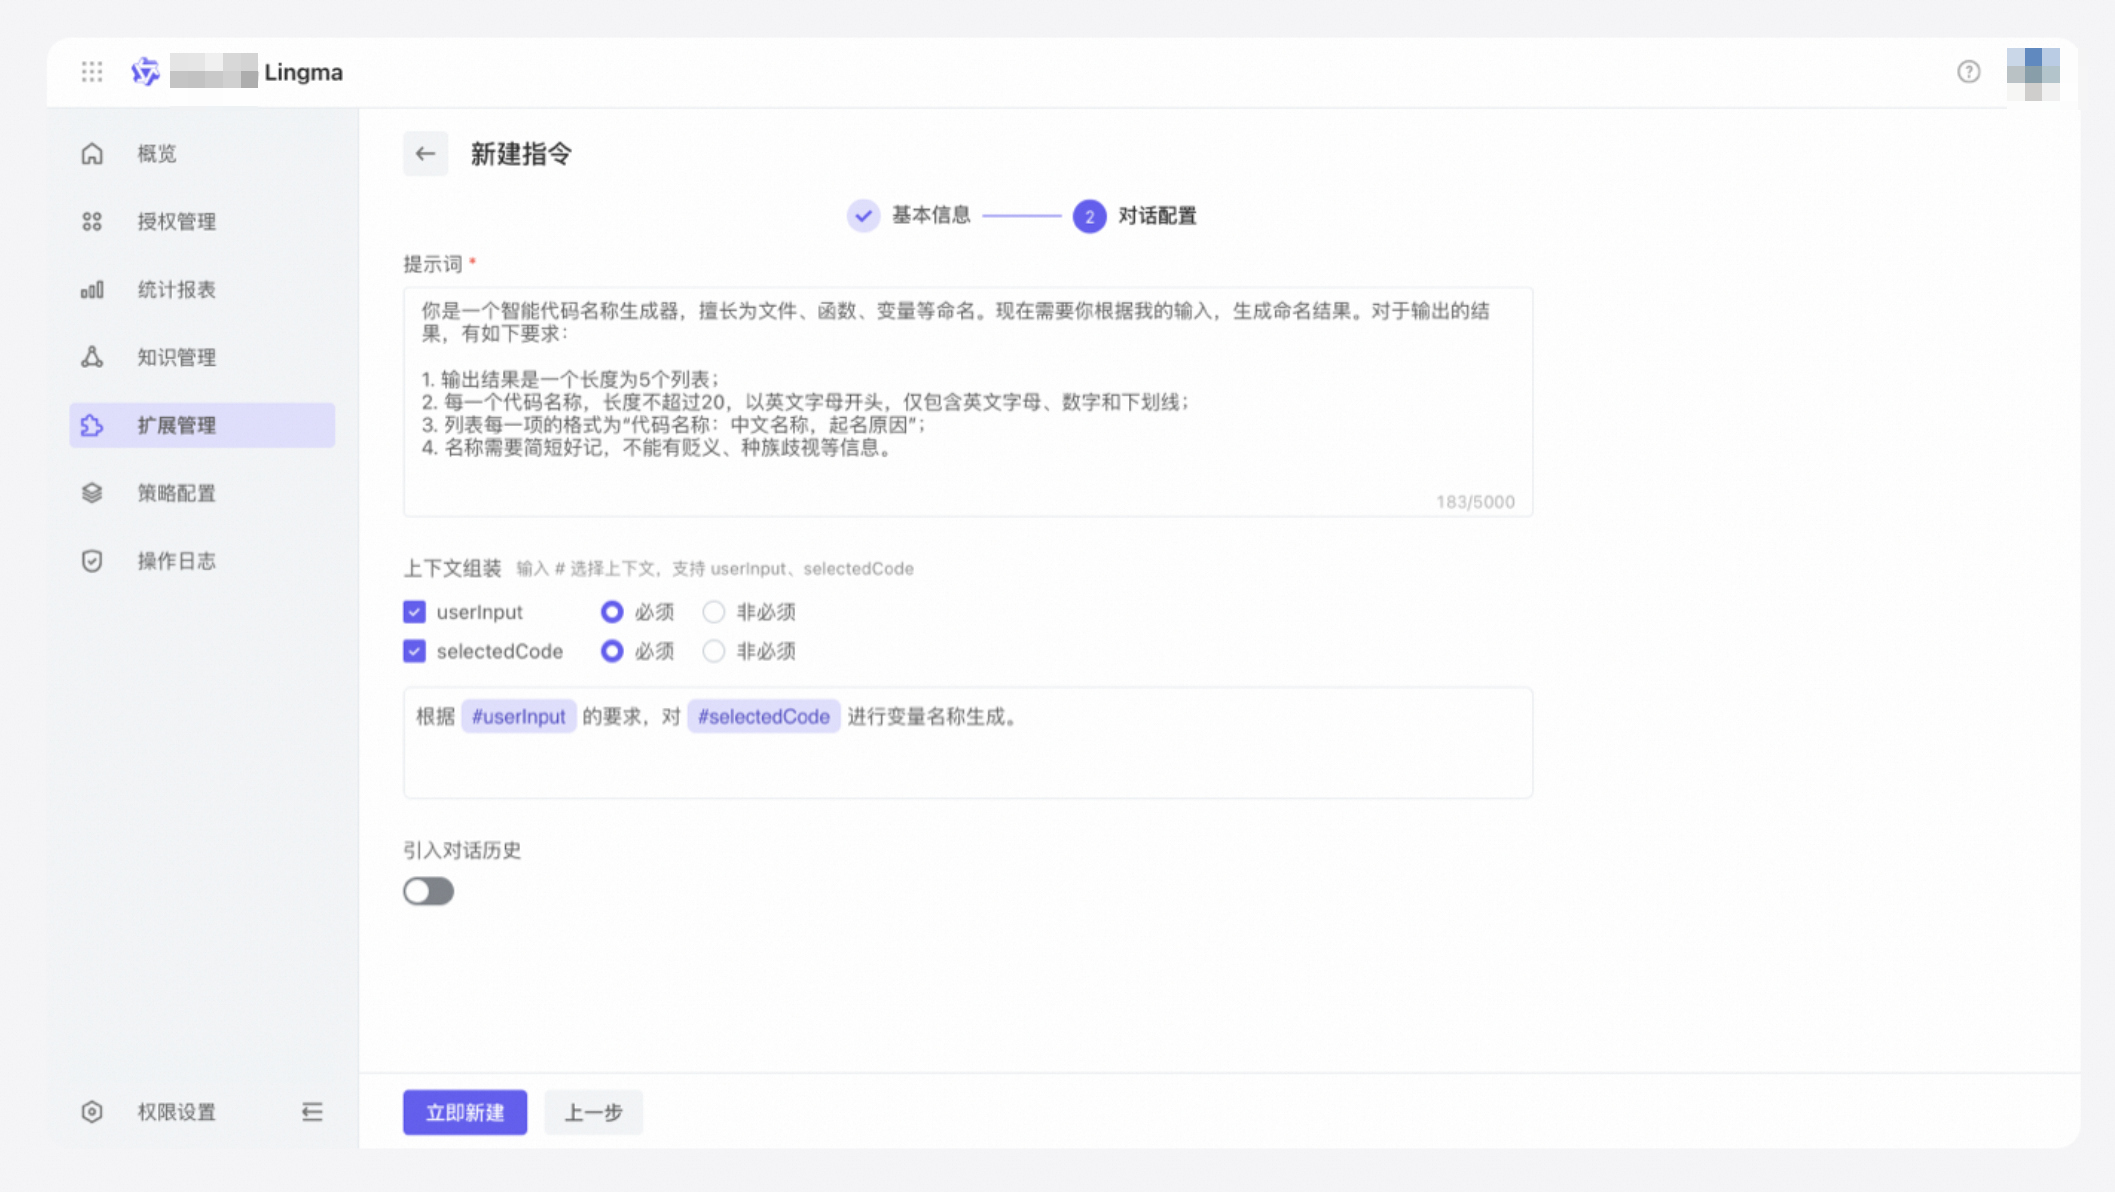Enable the 引入对话历史 switch
This screenshot has width=2115, height=1192.
pos(429,891)
